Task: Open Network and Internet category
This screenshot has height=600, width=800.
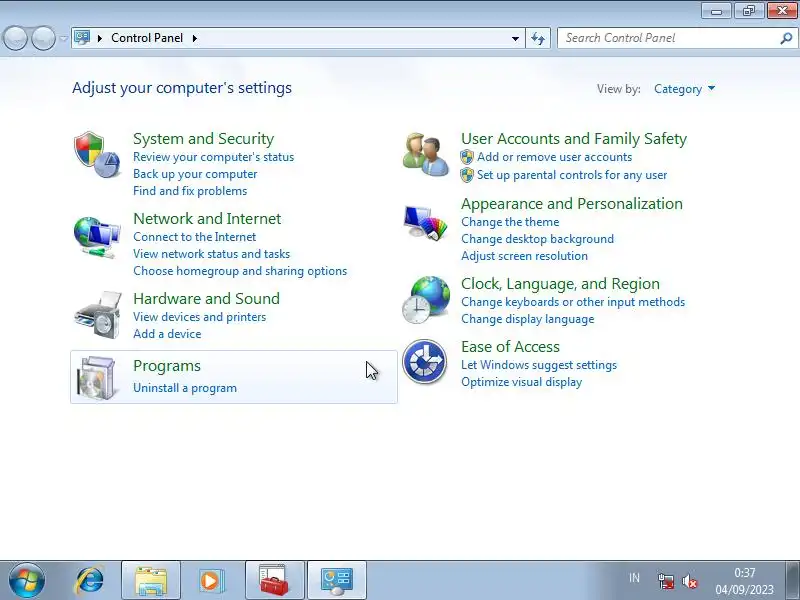Action: (x=207, y=218)
